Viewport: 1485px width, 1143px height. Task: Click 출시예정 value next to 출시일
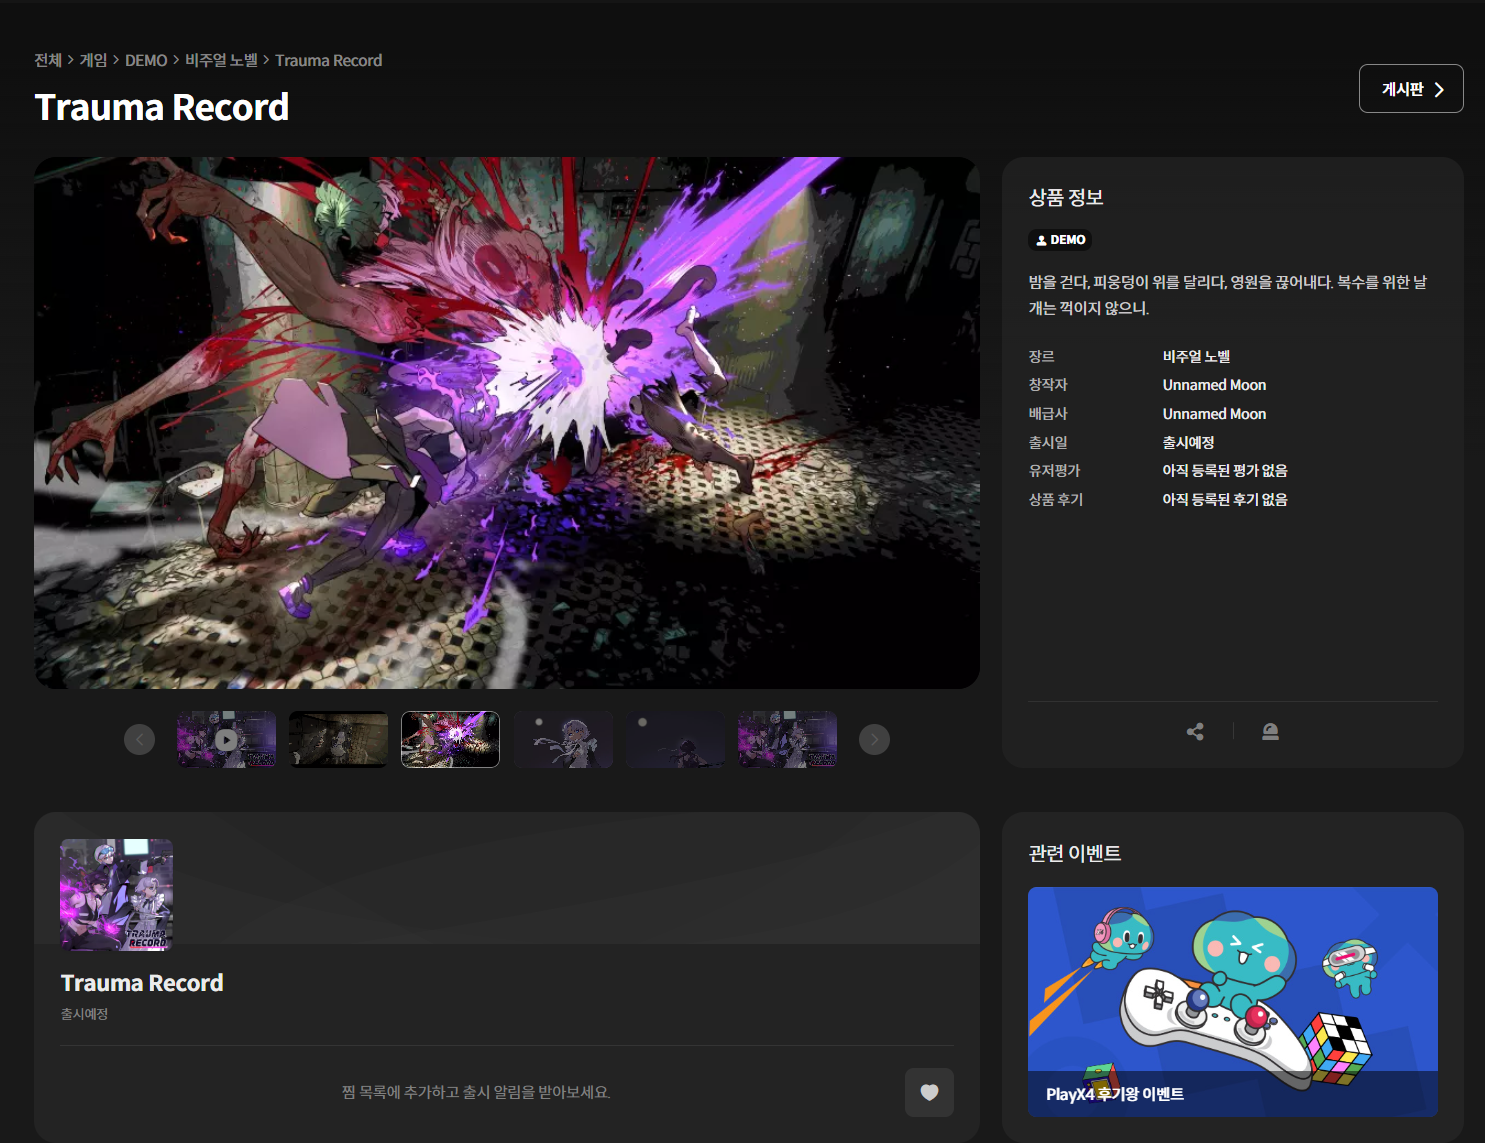[x=1188, y=442]
